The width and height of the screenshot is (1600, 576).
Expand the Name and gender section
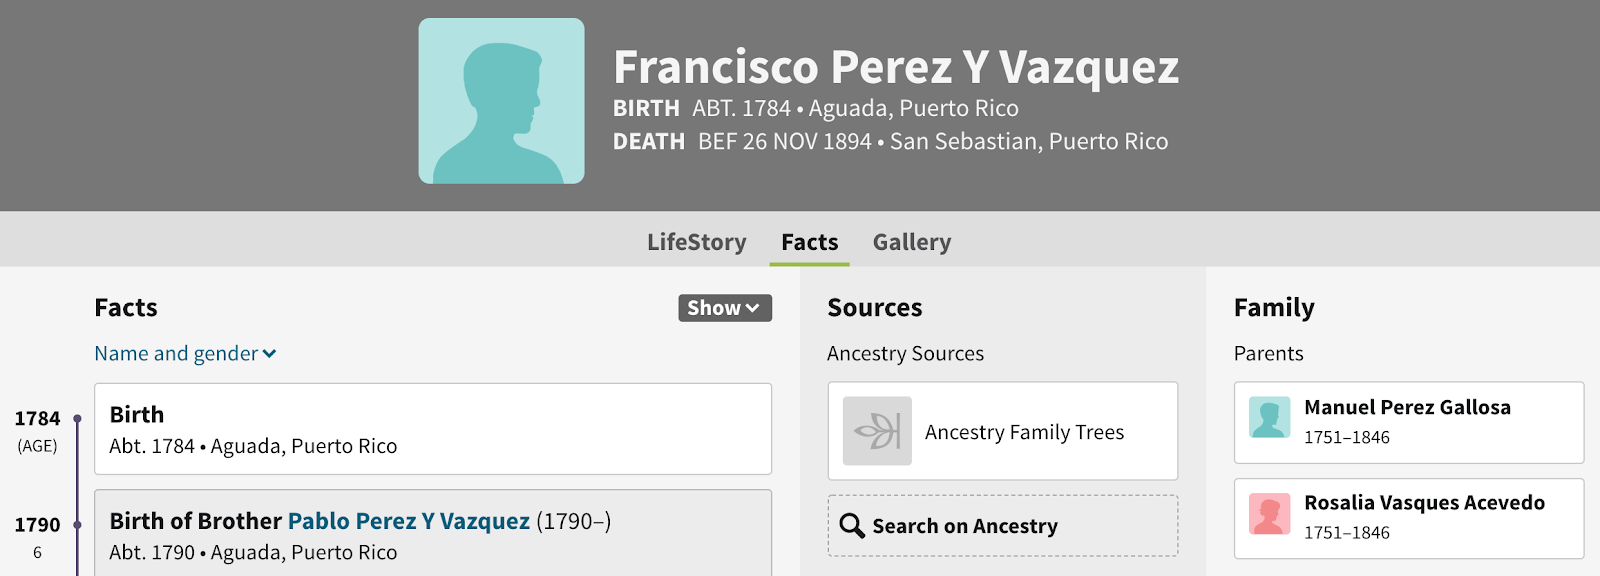click(x=185, y=354)
